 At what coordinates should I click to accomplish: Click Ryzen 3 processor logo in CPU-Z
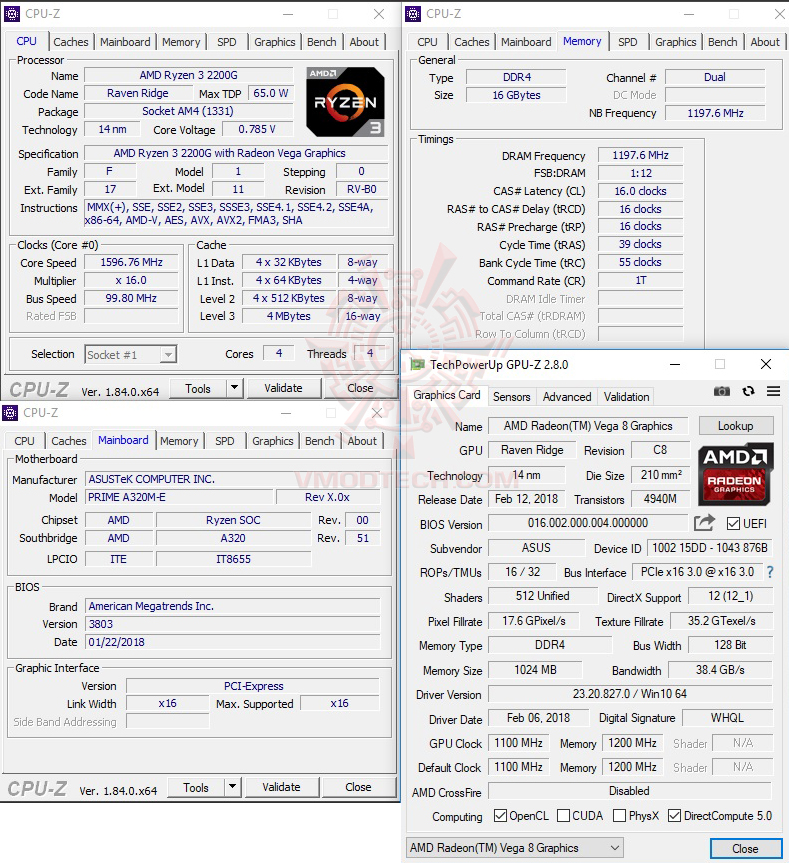pos(345,102)
